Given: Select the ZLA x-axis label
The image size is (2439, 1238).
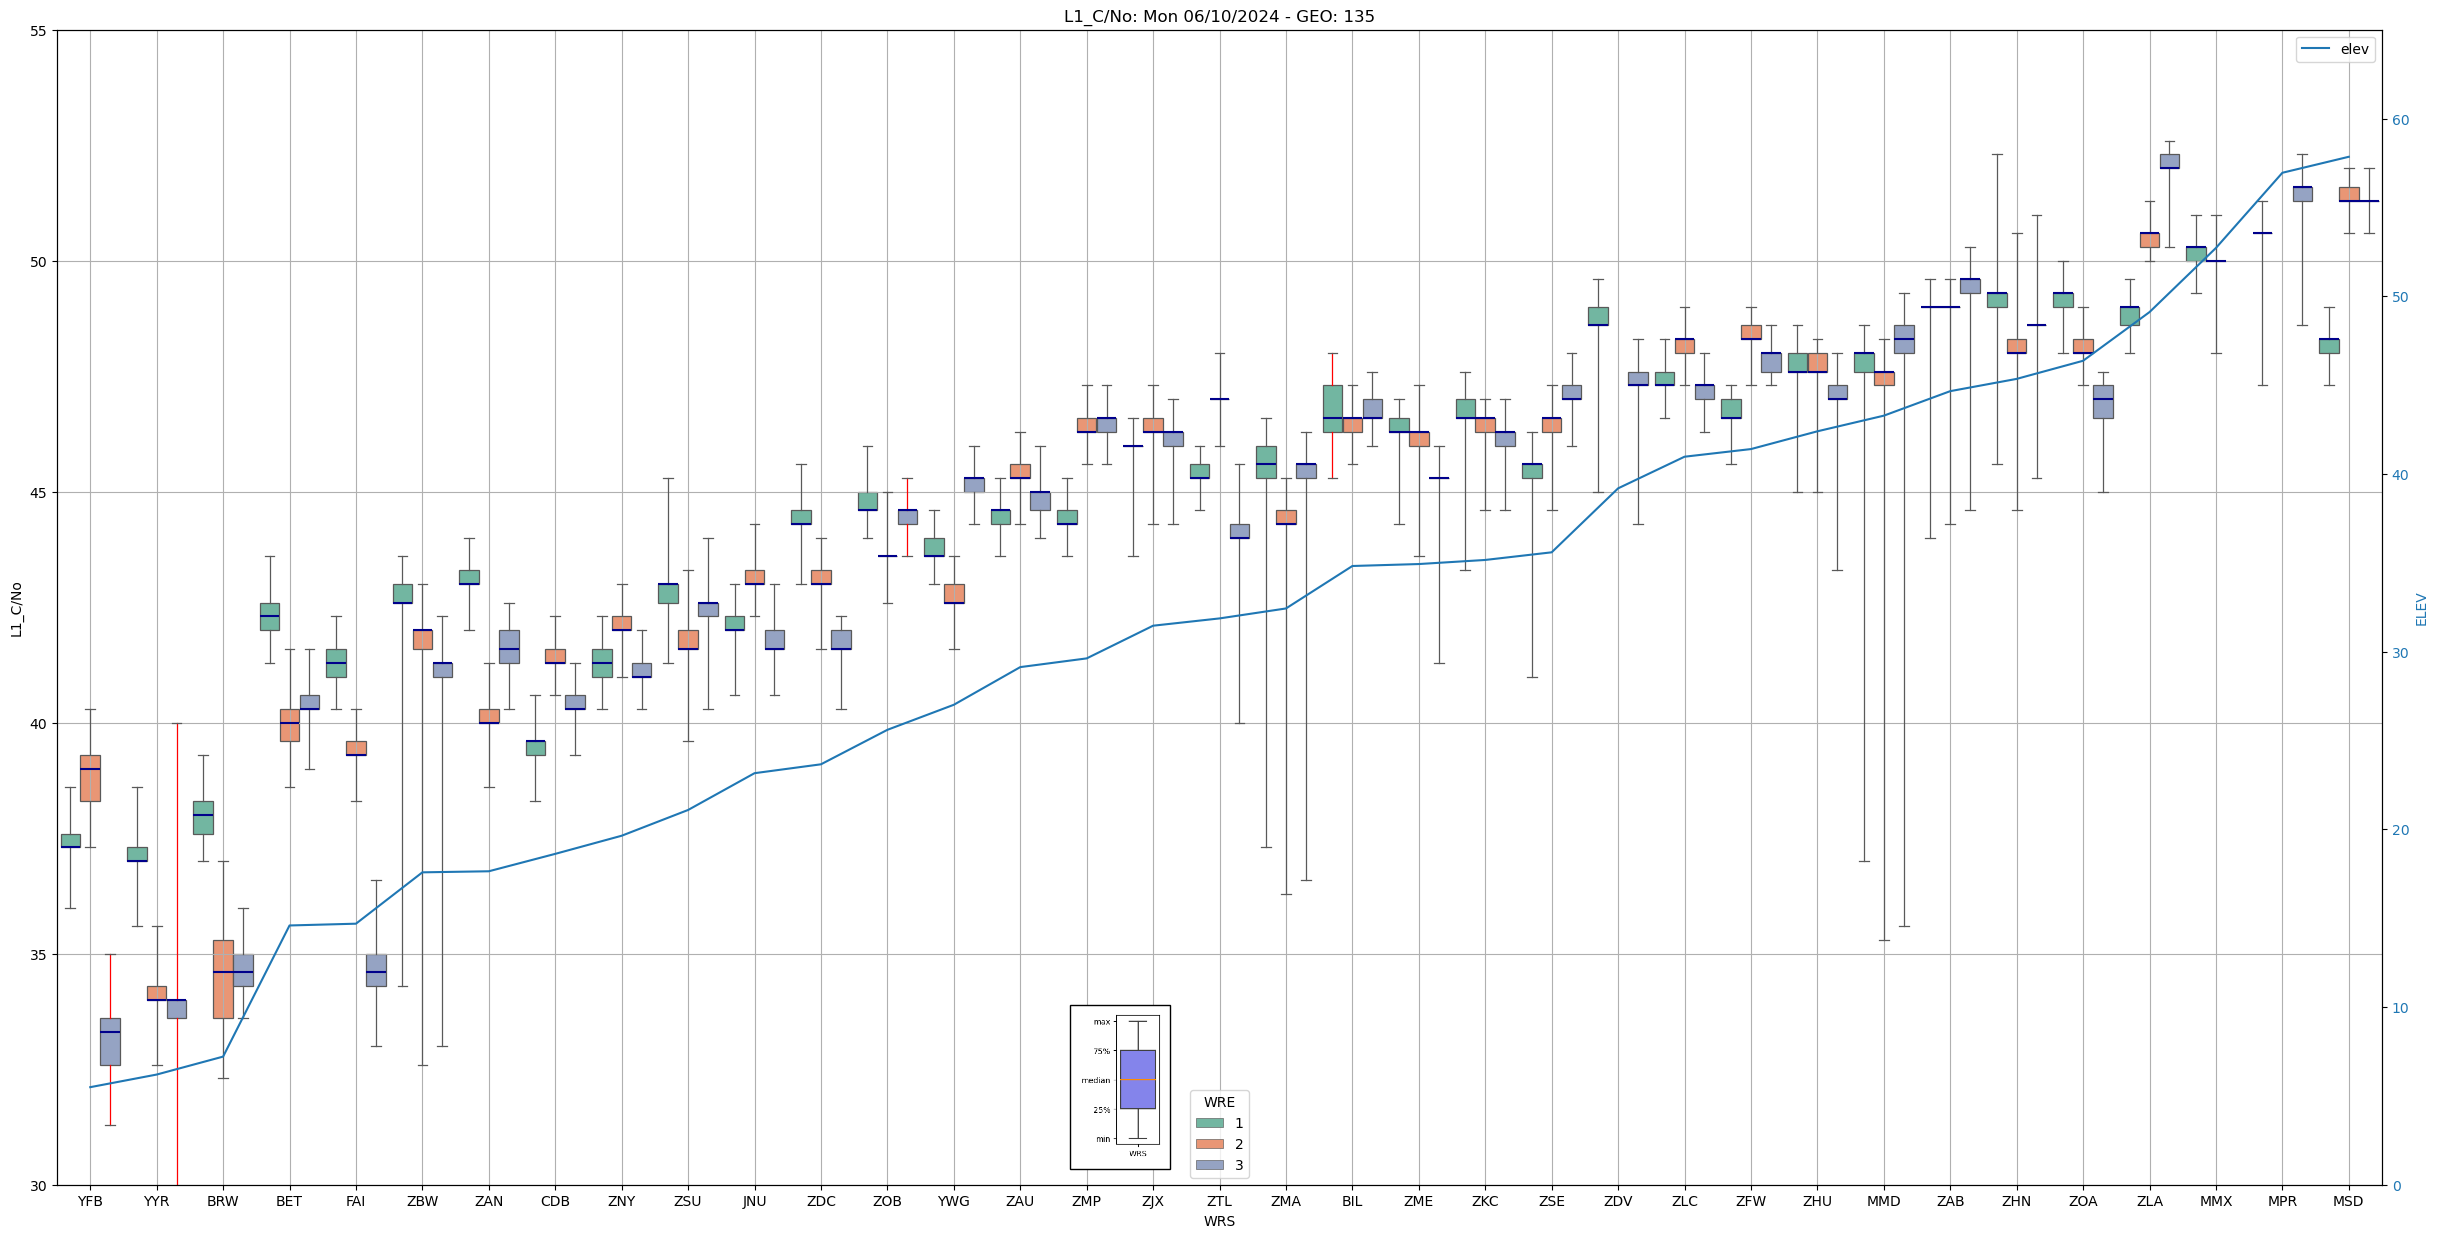Looking at the screenshot, I should [x=2150, y=1201].
